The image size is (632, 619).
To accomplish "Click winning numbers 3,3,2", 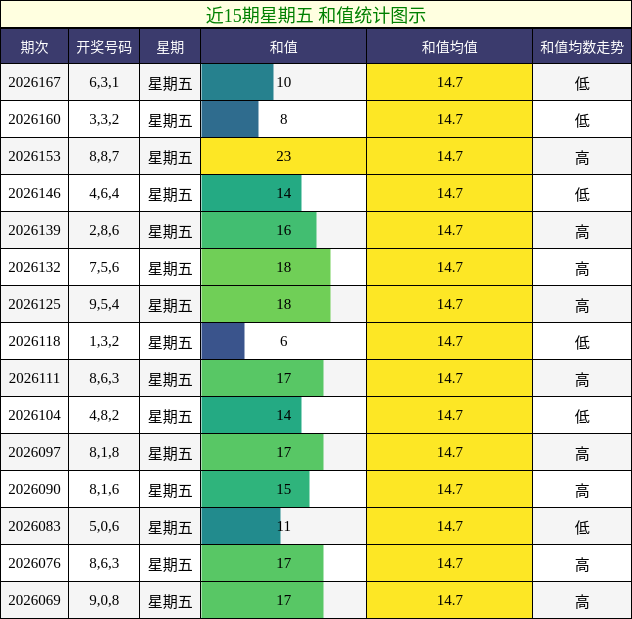I will (x=104, y=119).
